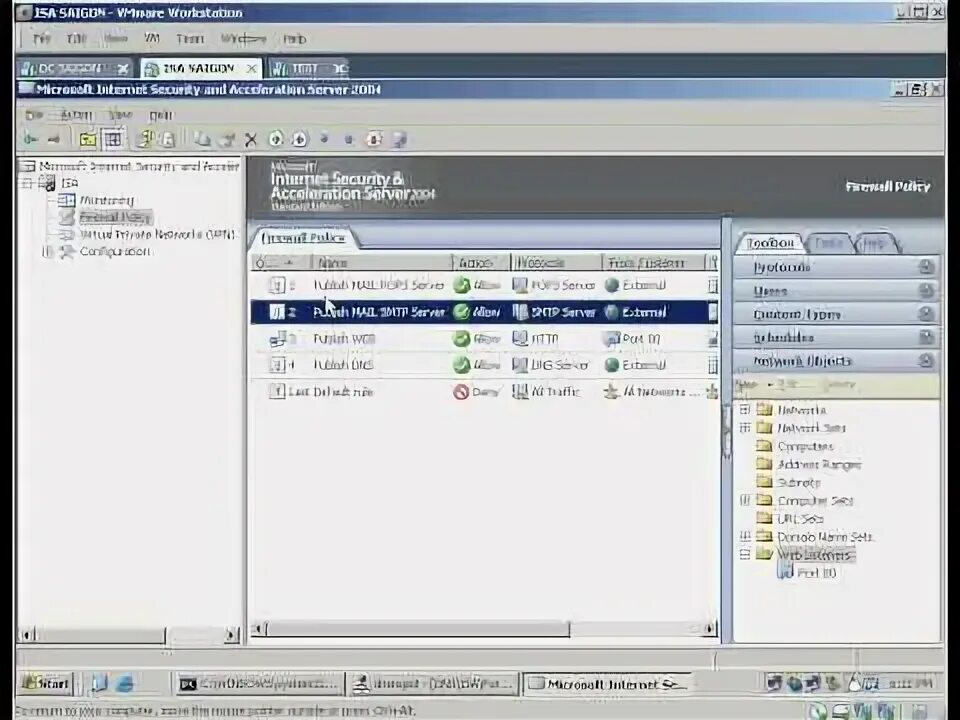Click the Action column header
Image resolution: width=960 pixels, height=720 pixels.
tap(481, 263)
